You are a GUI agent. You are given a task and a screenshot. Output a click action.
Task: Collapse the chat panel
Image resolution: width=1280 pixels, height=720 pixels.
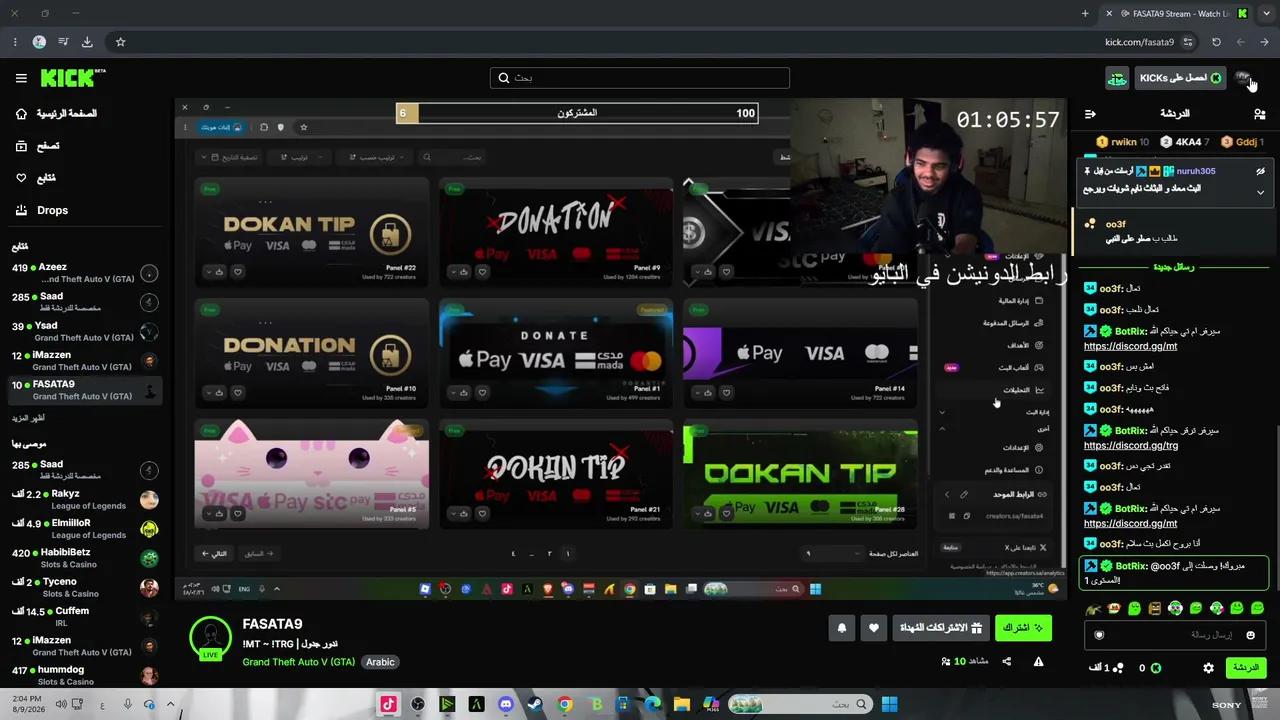(1090, 114)
